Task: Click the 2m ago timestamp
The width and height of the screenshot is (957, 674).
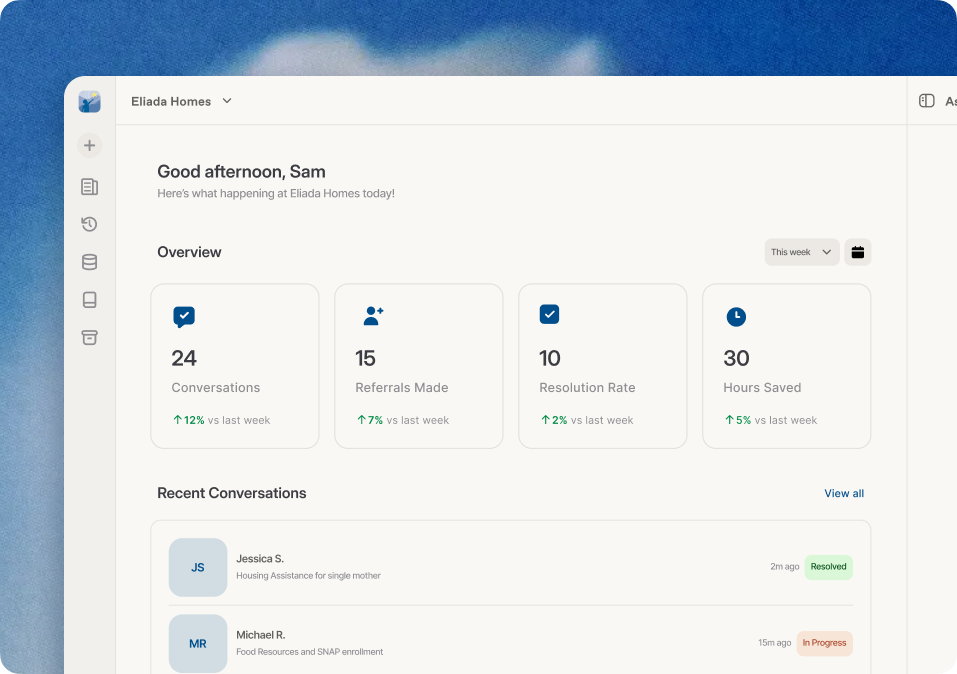Action: point(784,567)
